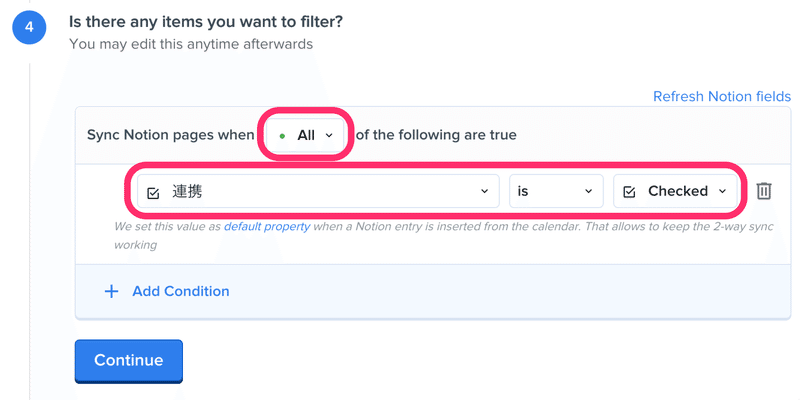Click the green dot next to All
Screen dimensions: 800x400
[282, 136]
